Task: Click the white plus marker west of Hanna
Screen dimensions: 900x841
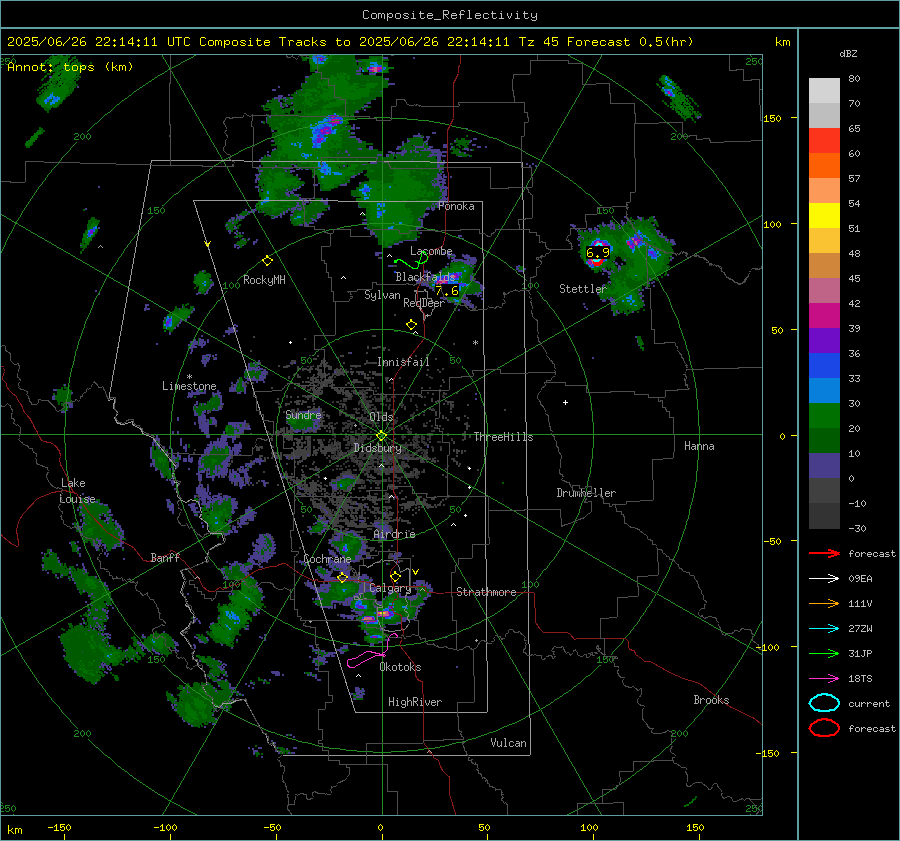Action: point(565,402)
